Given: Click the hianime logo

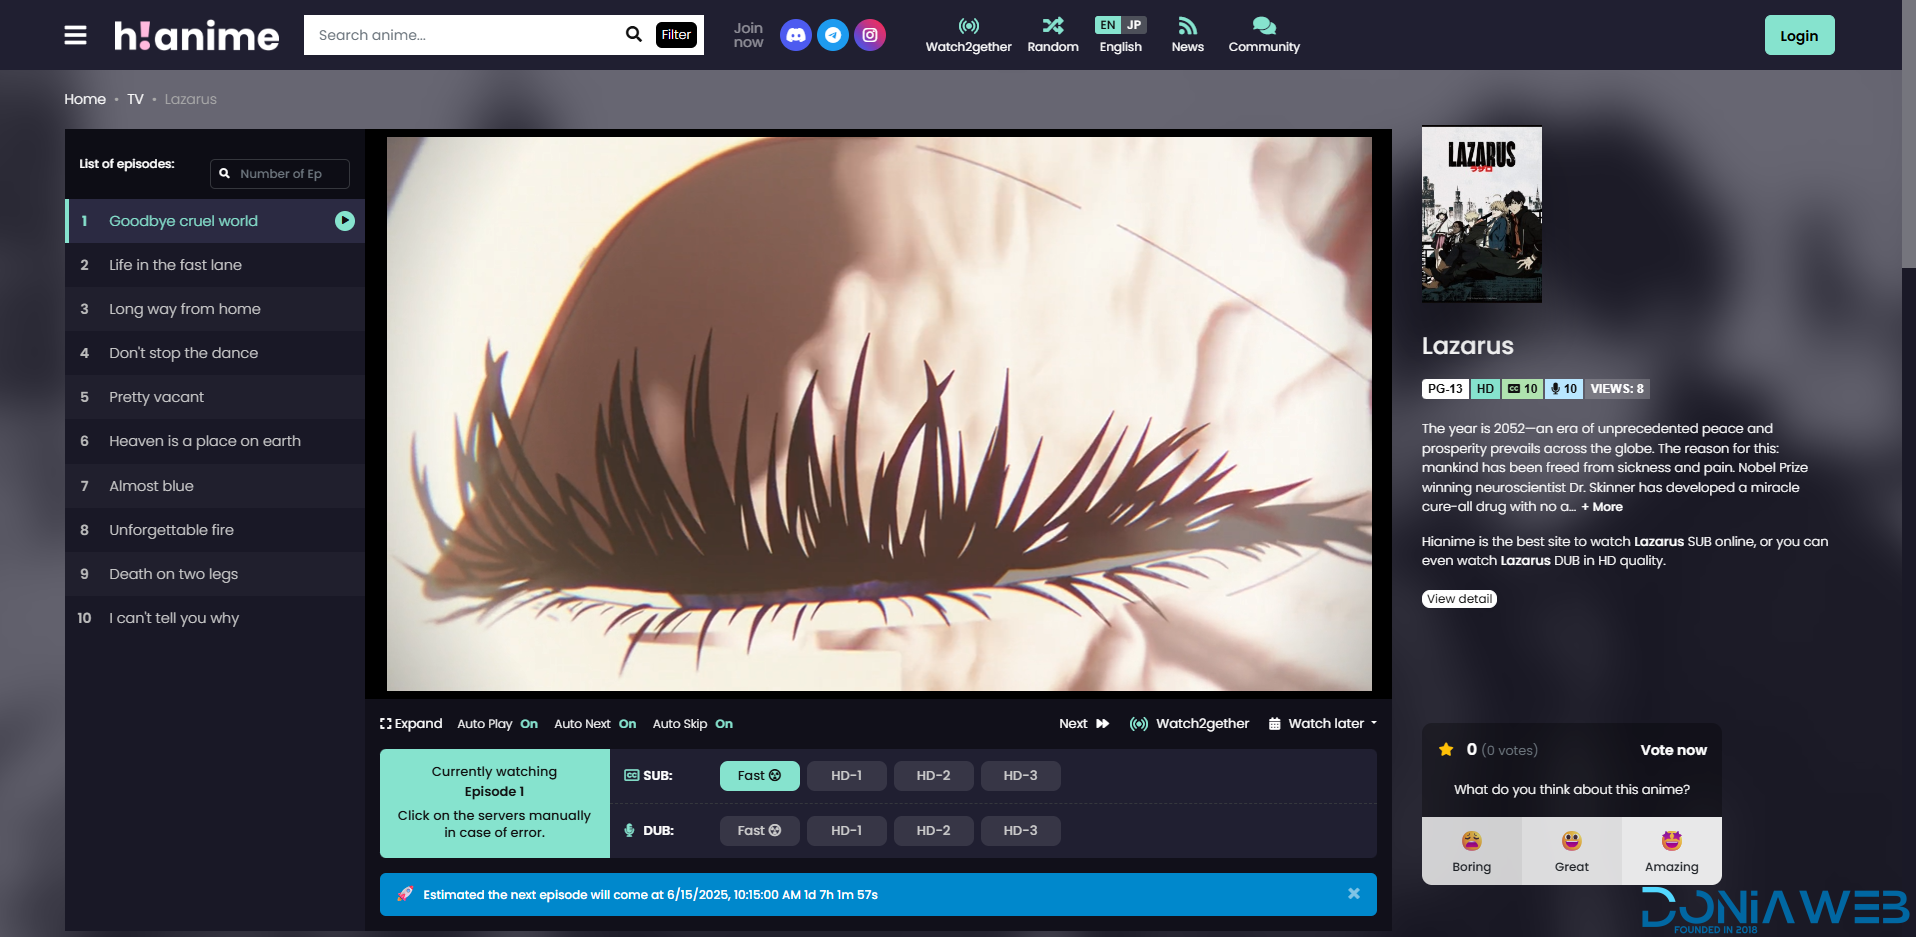Looking at the screenshot, I should tap(196, 35).
